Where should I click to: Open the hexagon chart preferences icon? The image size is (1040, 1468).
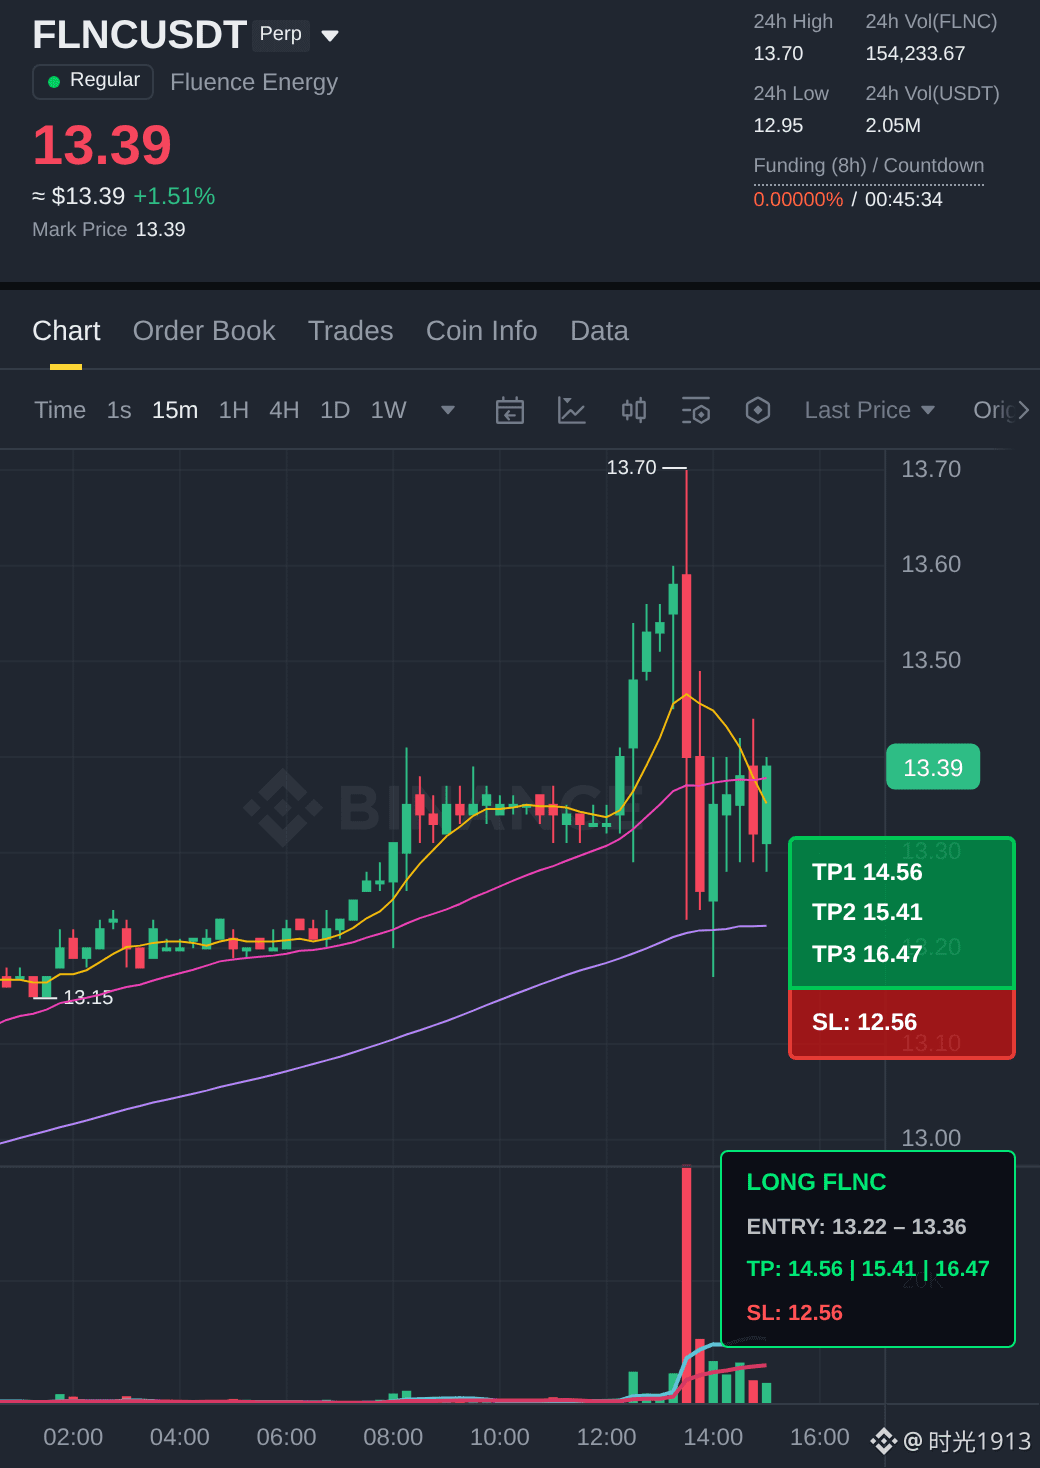[758, 410]
